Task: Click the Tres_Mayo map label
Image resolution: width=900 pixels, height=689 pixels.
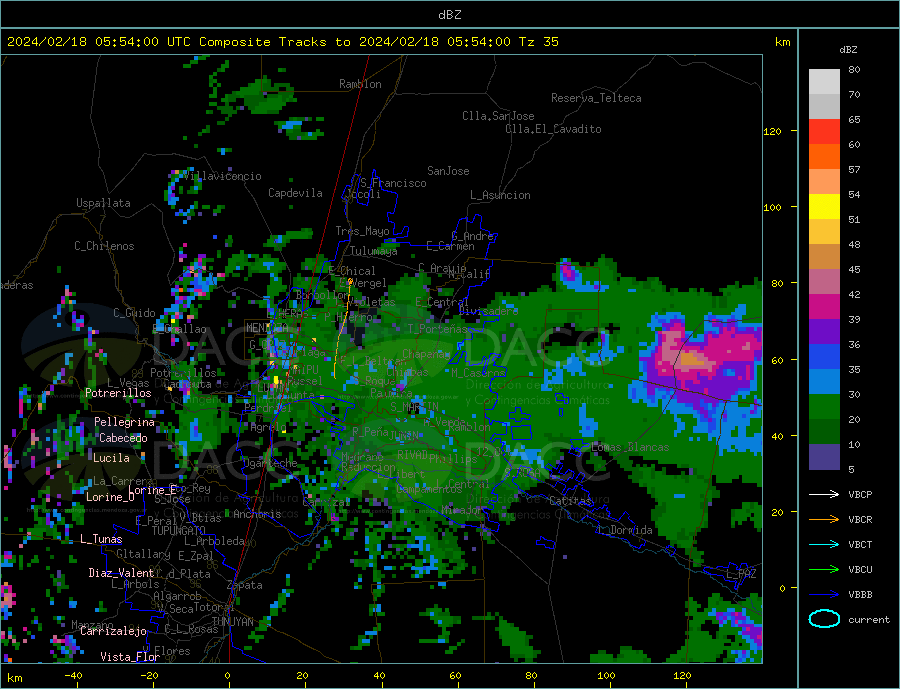Action: coord(362,231)
